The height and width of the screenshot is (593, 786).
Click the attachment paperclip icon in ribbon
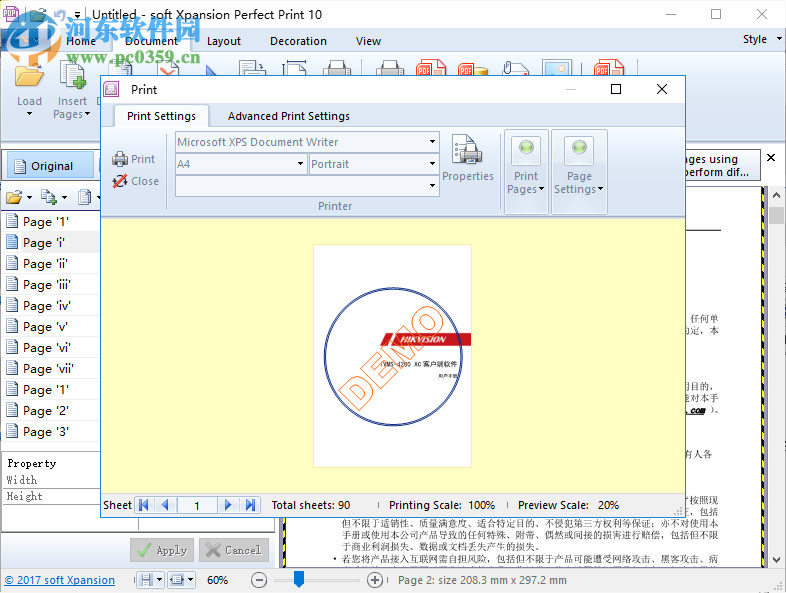point(515,68)
